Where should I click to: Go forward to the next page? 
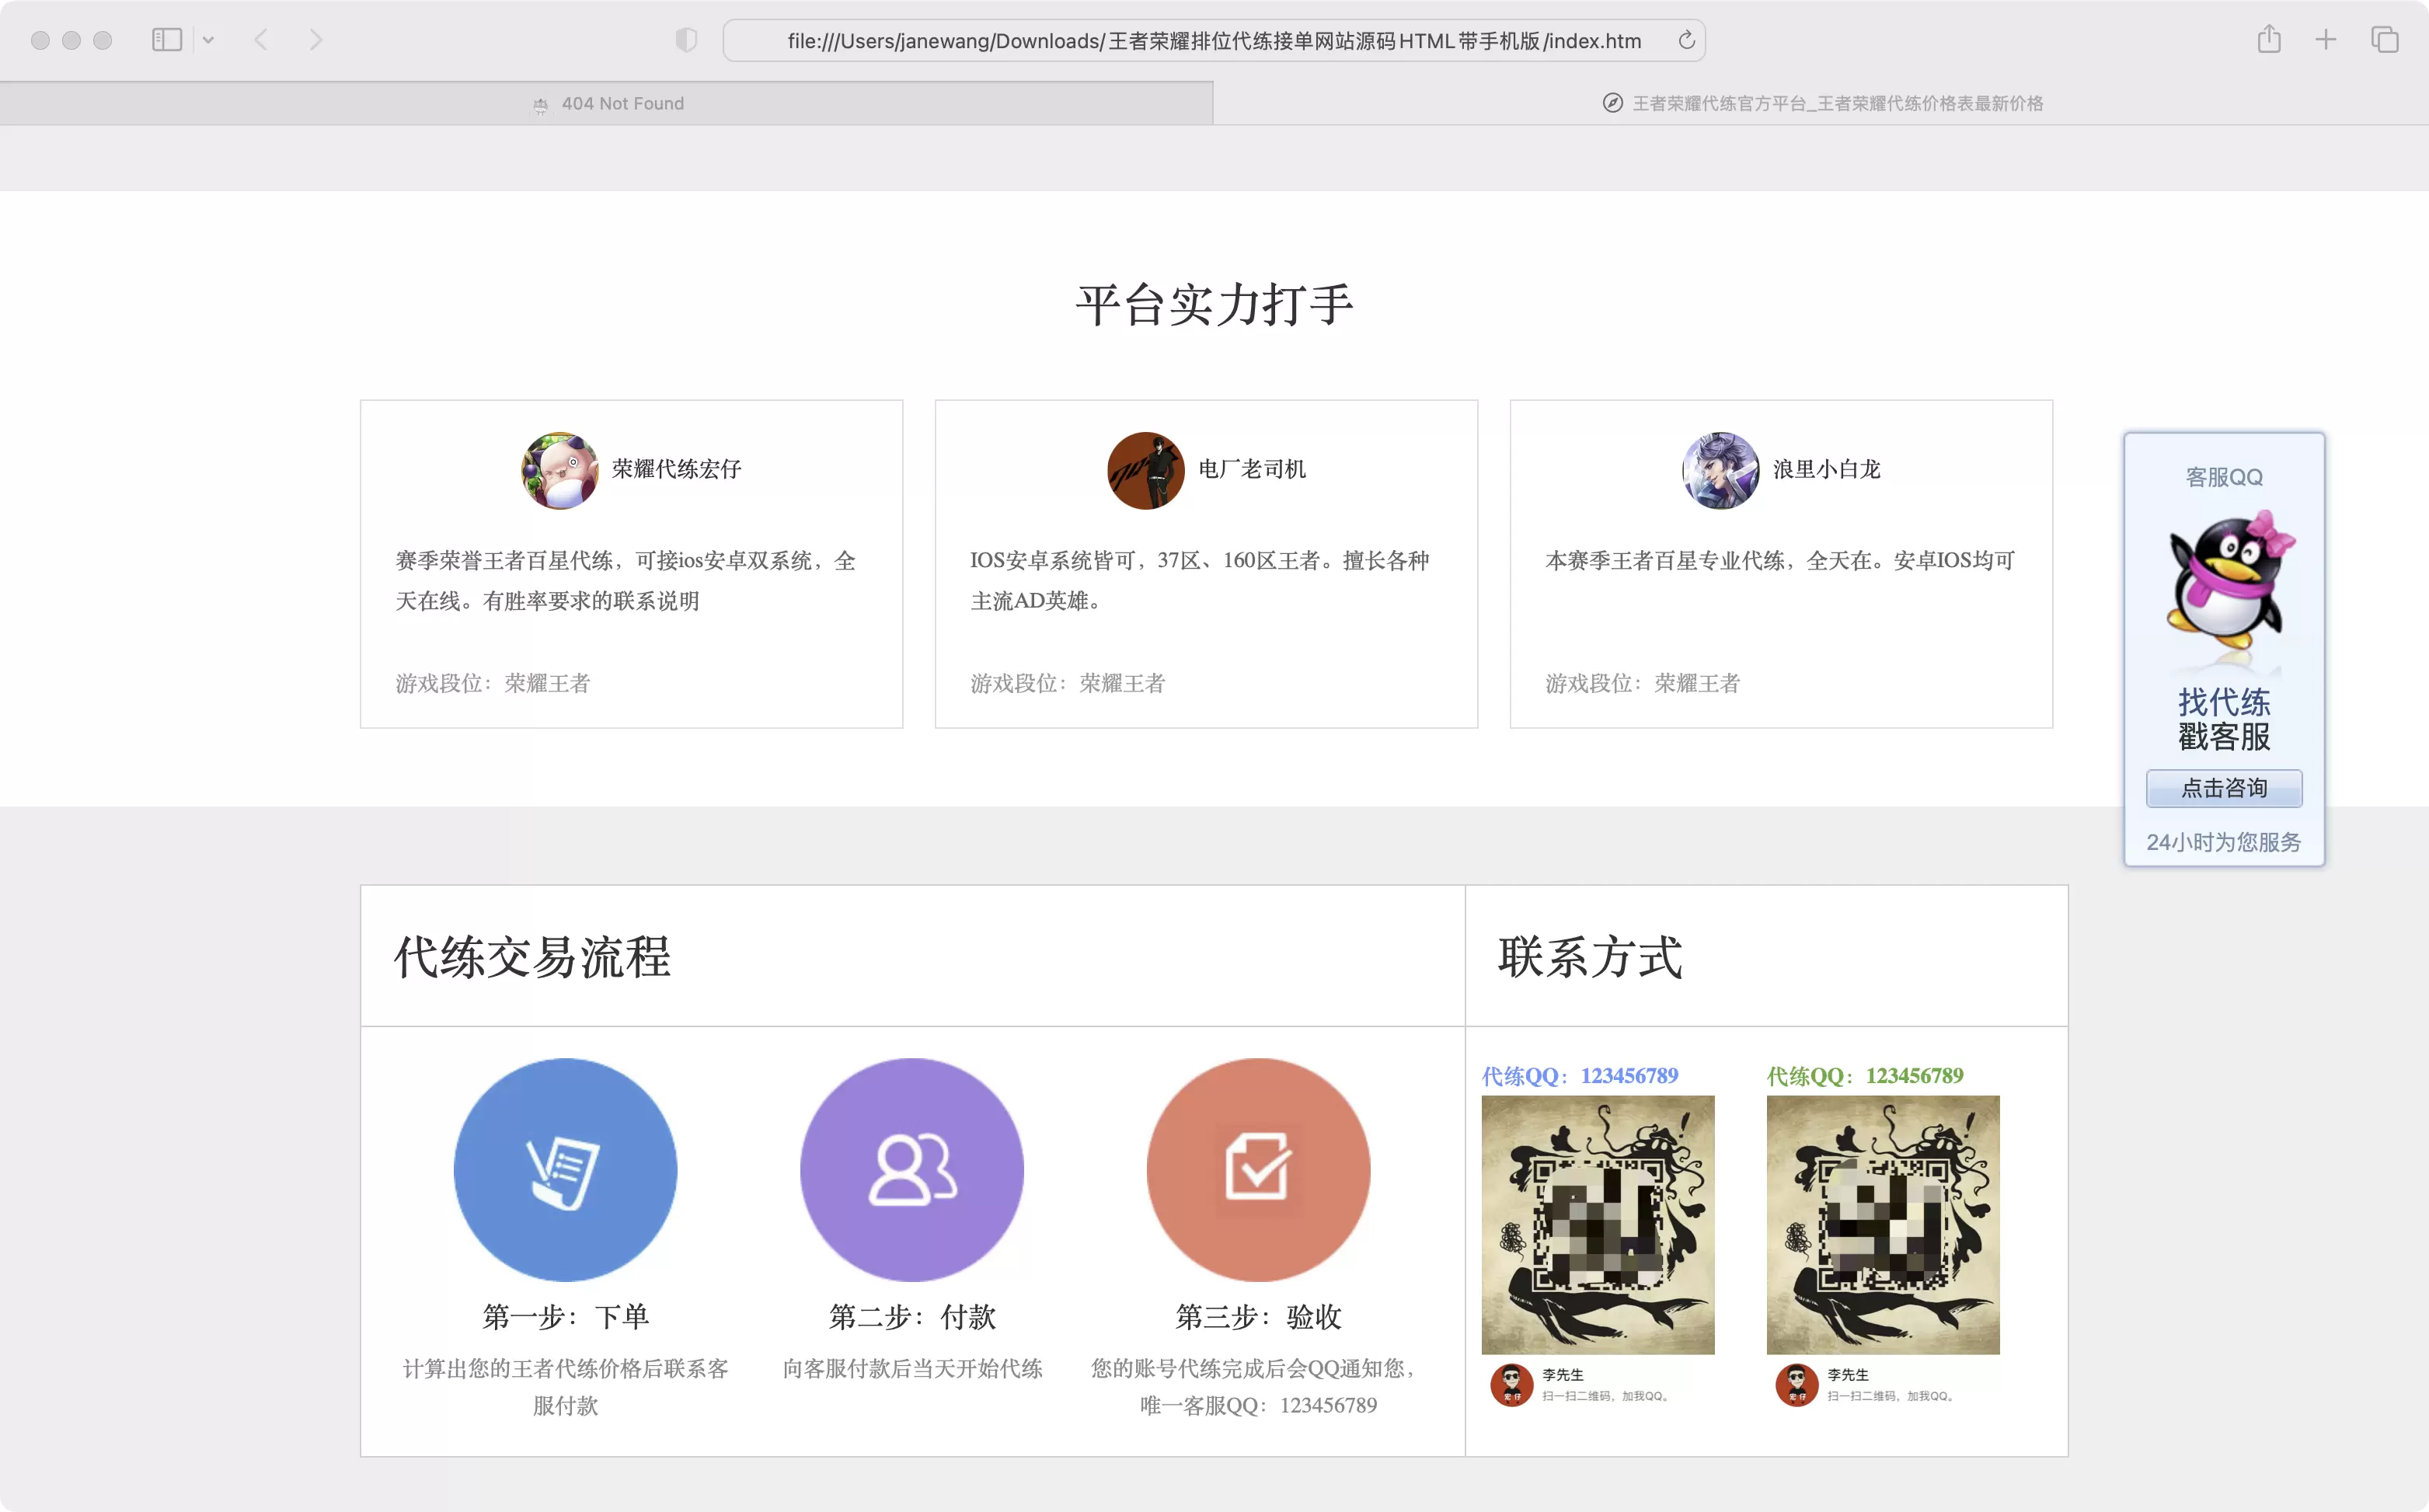point(316,40)
